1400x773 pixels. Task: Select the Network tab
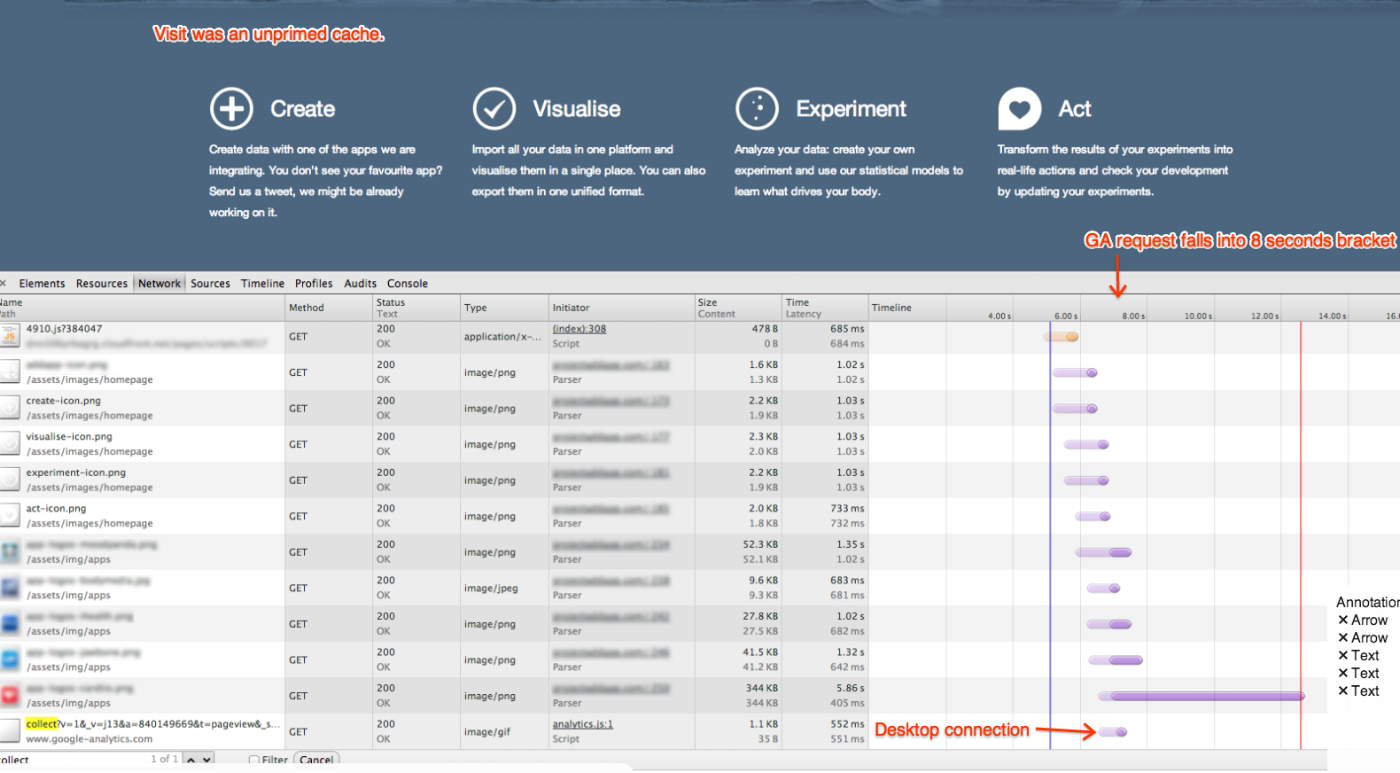pyautogui.click(x=160, y=283)
